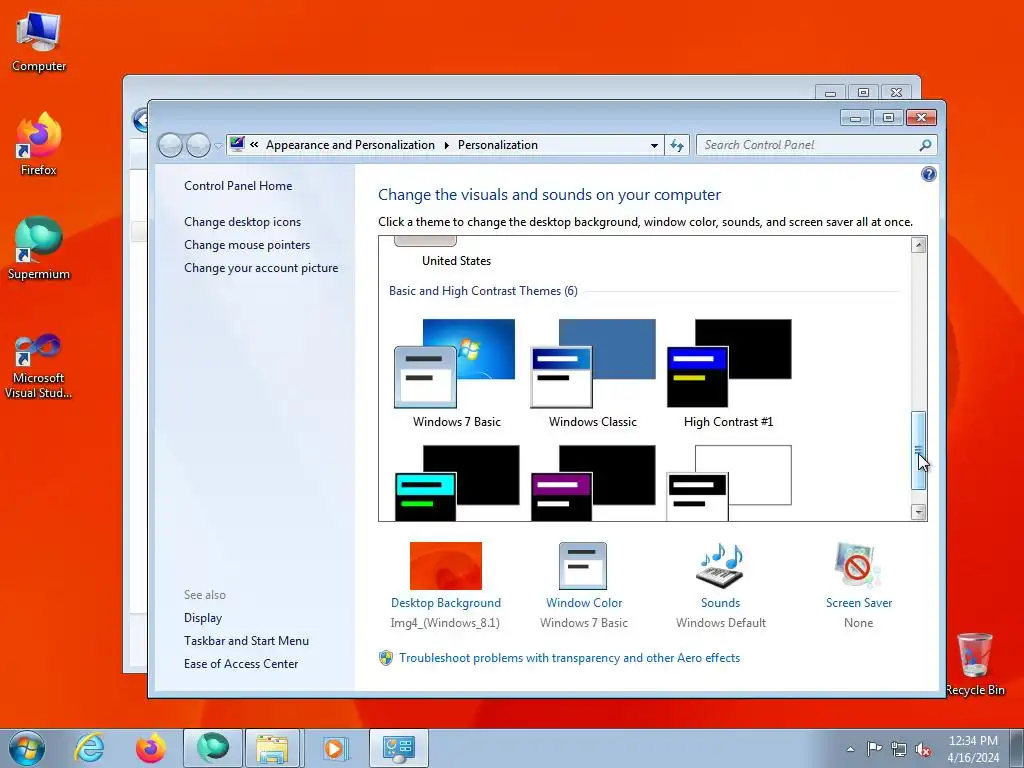This screenshot has height=768, width=1024.
Task: Open Display under See also
Action: [x=202, y=618]
